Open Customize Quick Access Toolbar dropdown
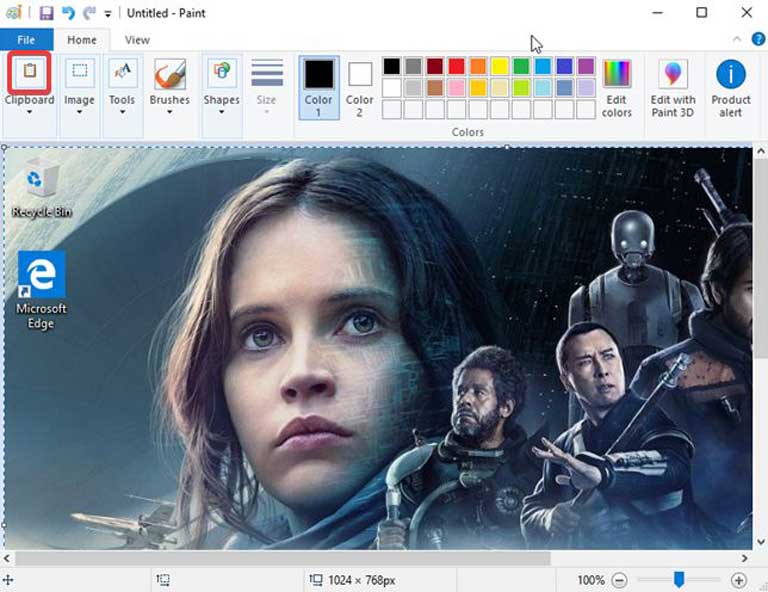 108,14
